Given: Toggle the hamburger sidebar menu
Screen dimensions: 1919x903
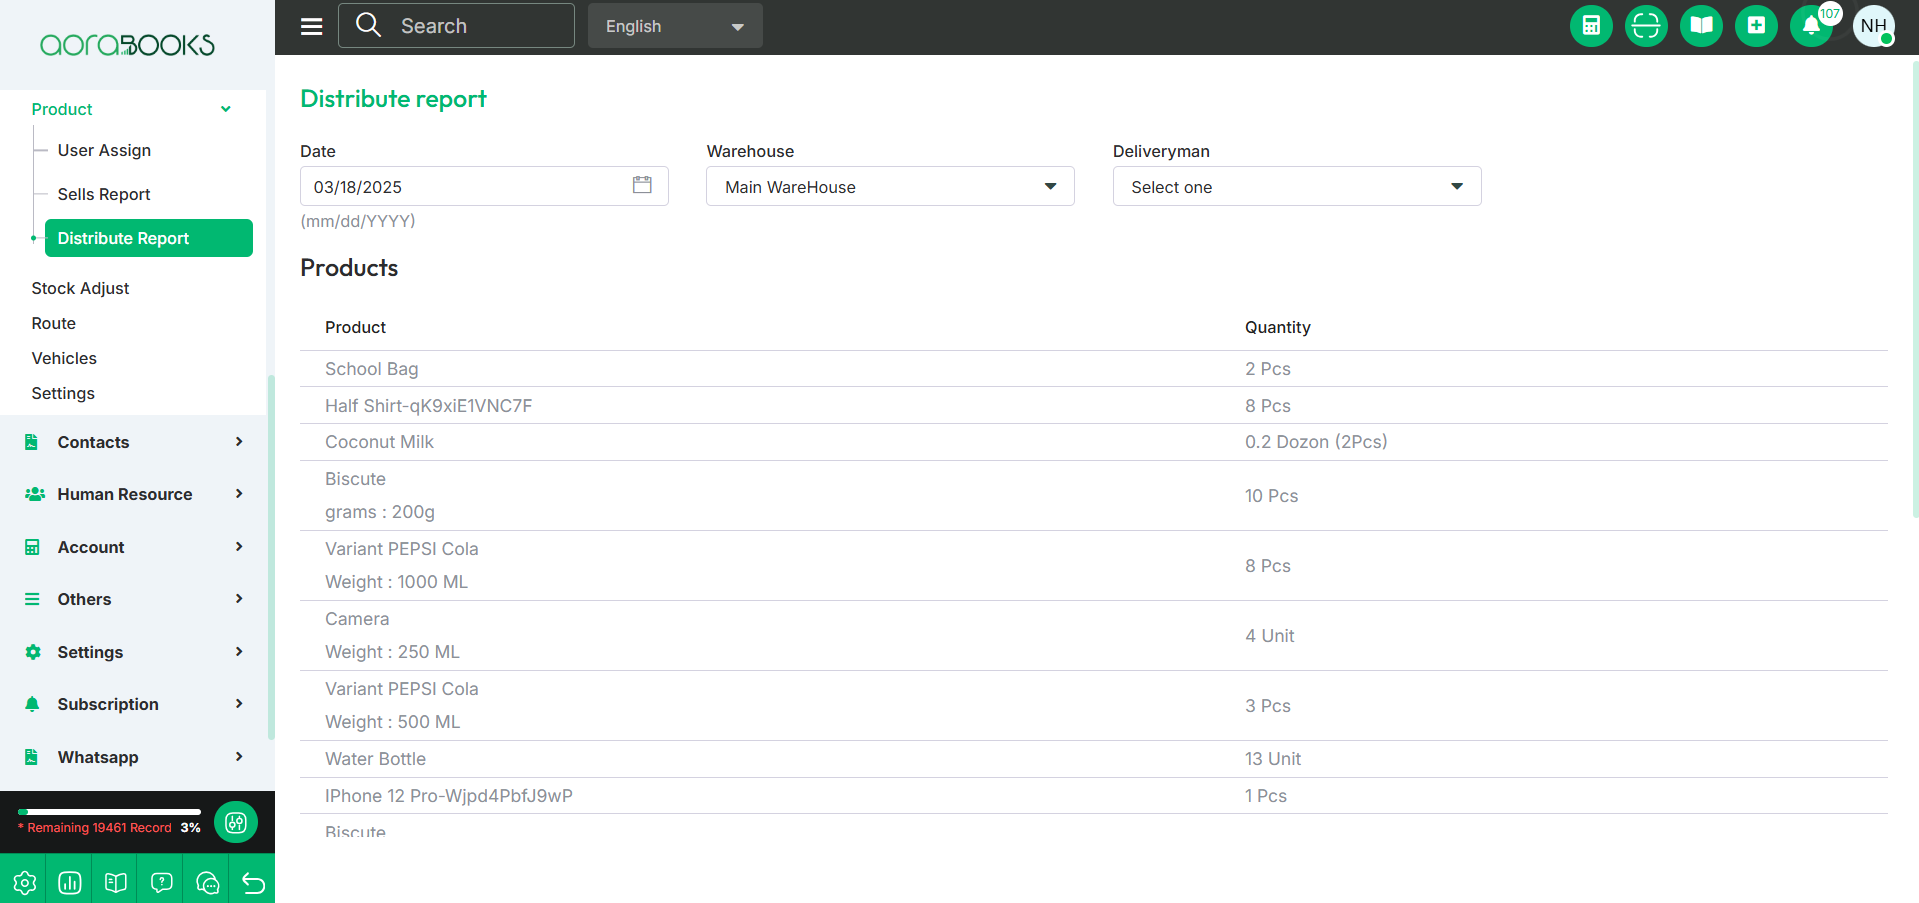Looking at the screenshot, I should coord(312,26).
